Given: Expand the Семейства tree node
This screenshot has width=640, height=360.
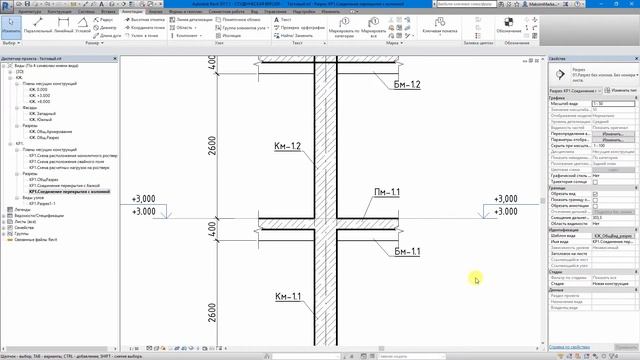Looking at the screenshot, I should (4, 228).
